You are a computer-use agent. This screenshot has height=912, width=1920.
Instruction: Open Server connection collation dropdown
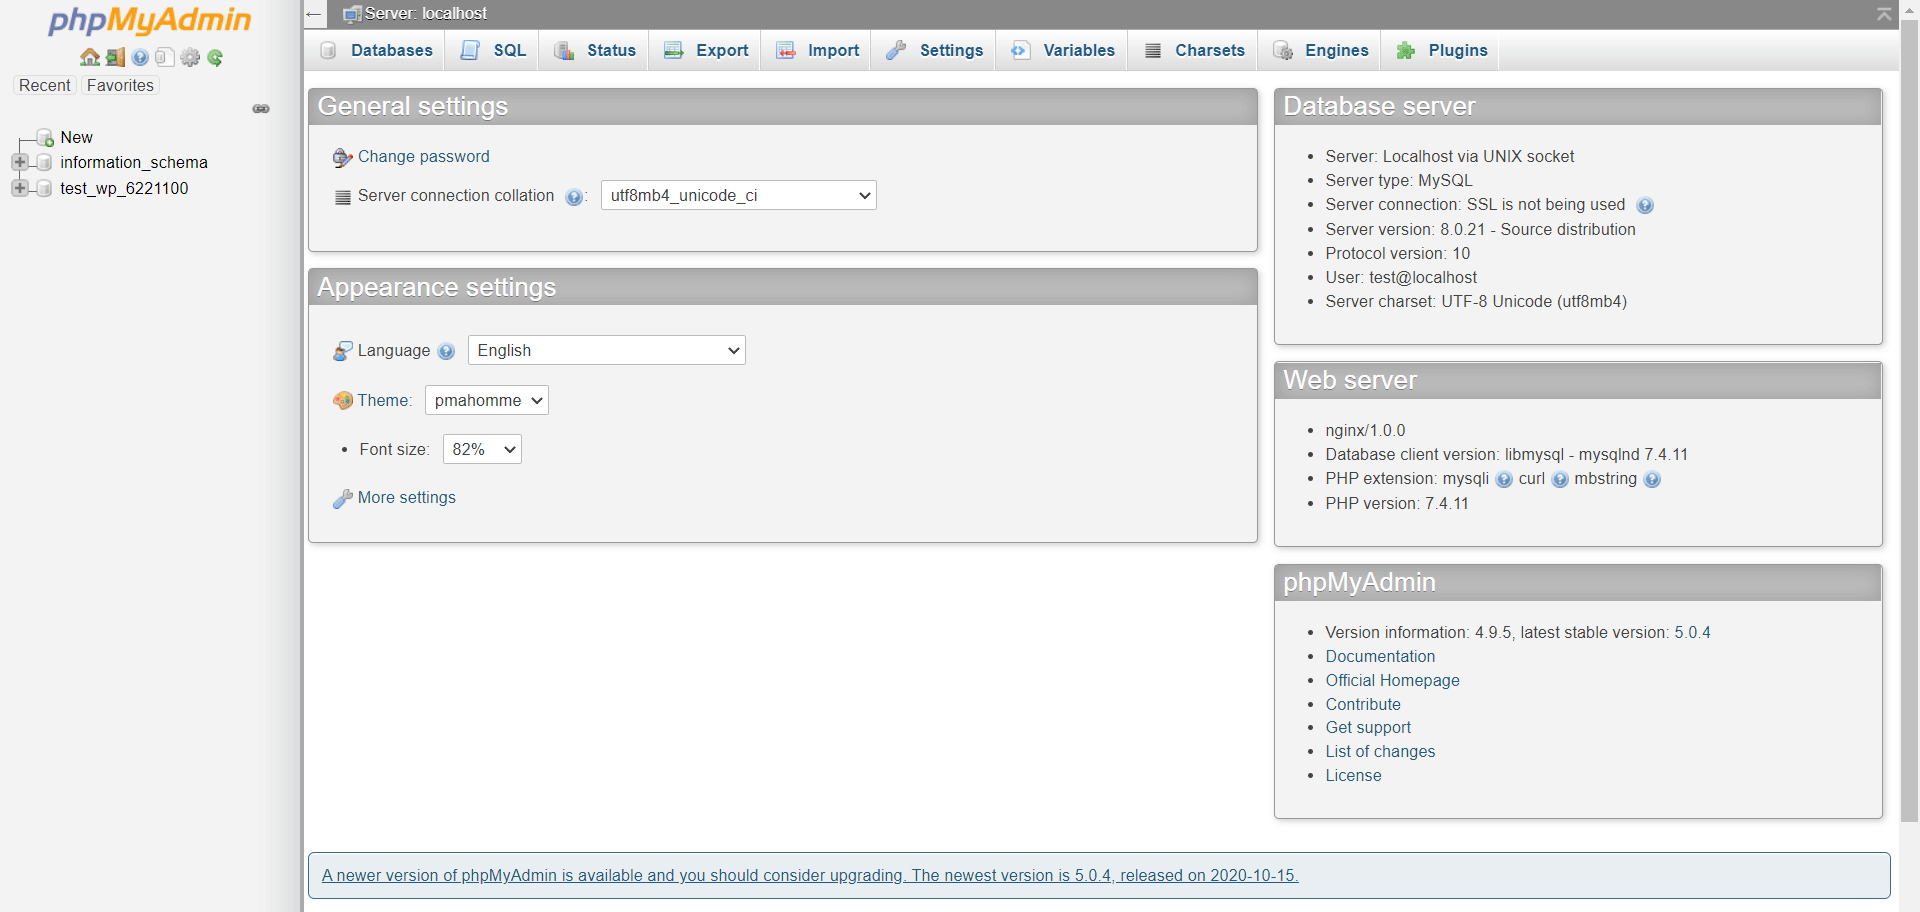(x=739, y=195)
